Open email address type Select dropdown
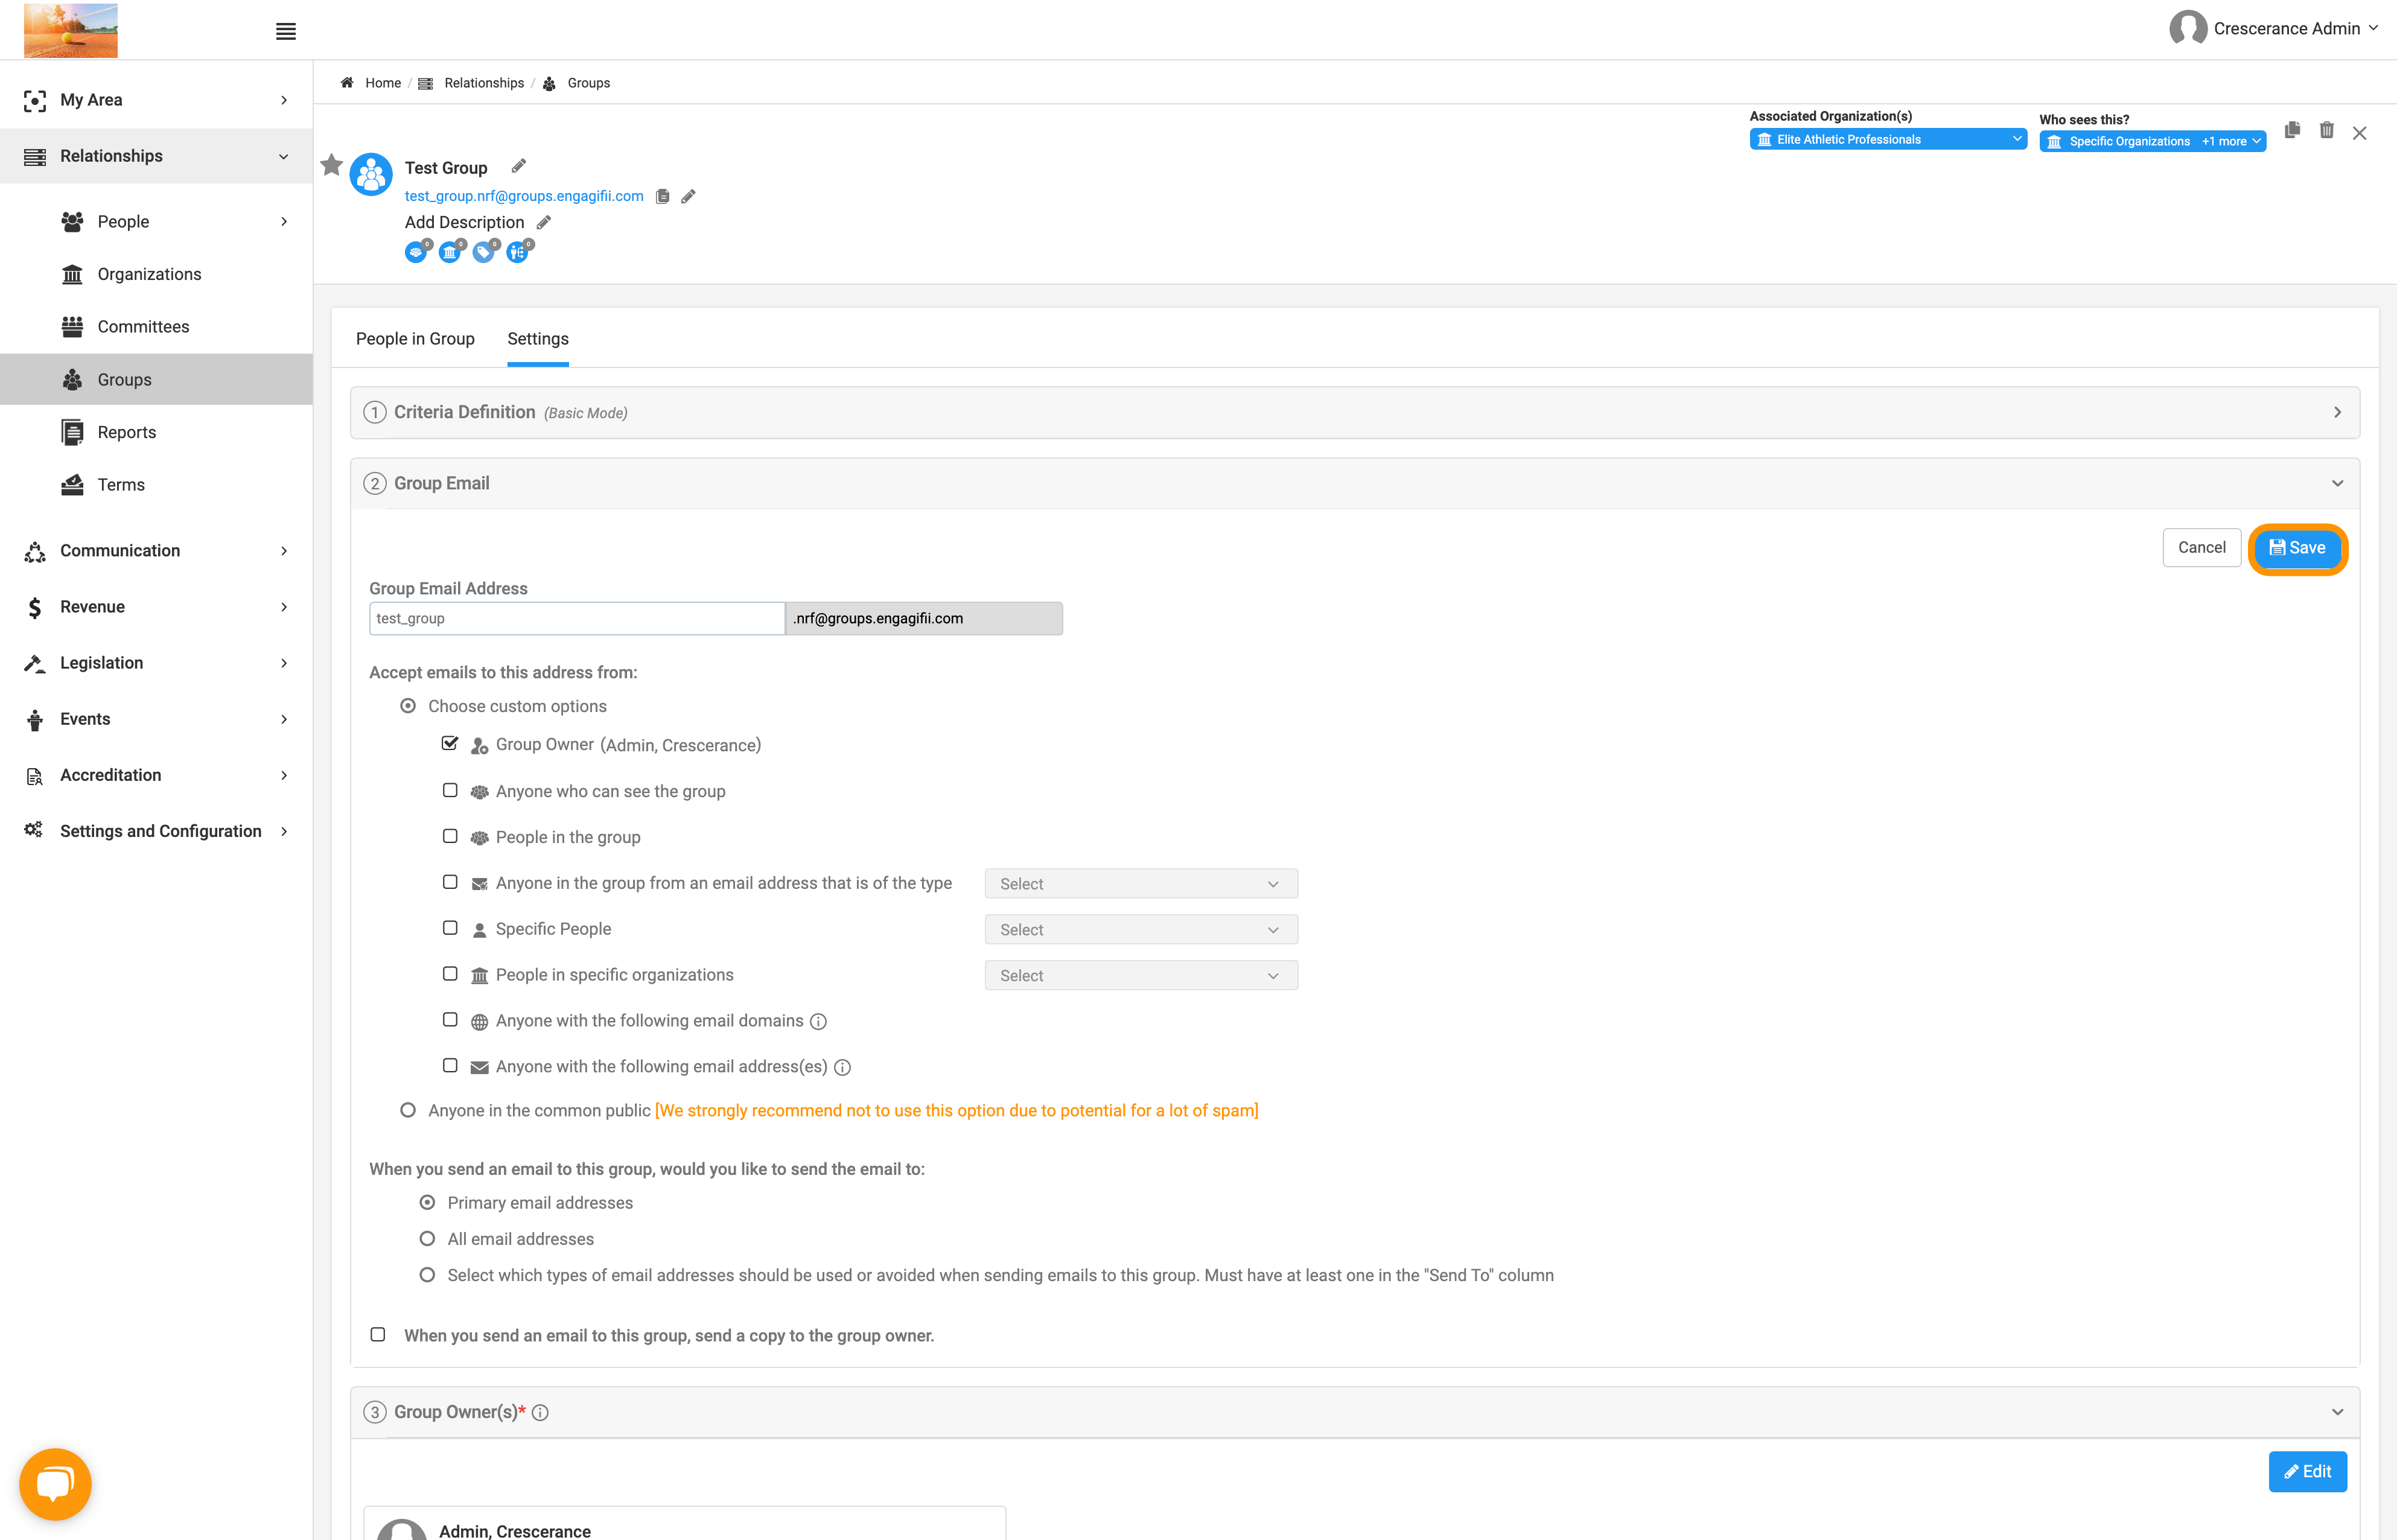2397x1540 pixels. (1141, 884)
